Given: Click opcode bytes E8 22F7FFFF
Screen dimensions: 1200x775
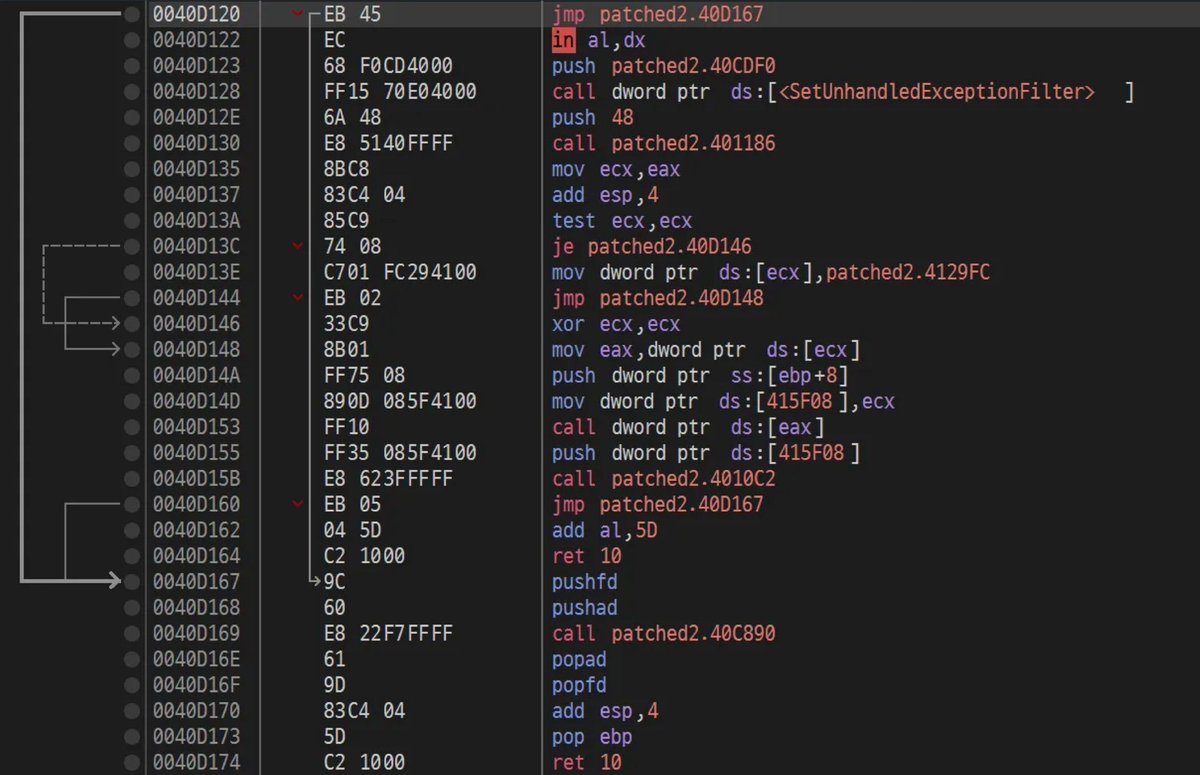Looking at the screenshot, I should 388,634.
